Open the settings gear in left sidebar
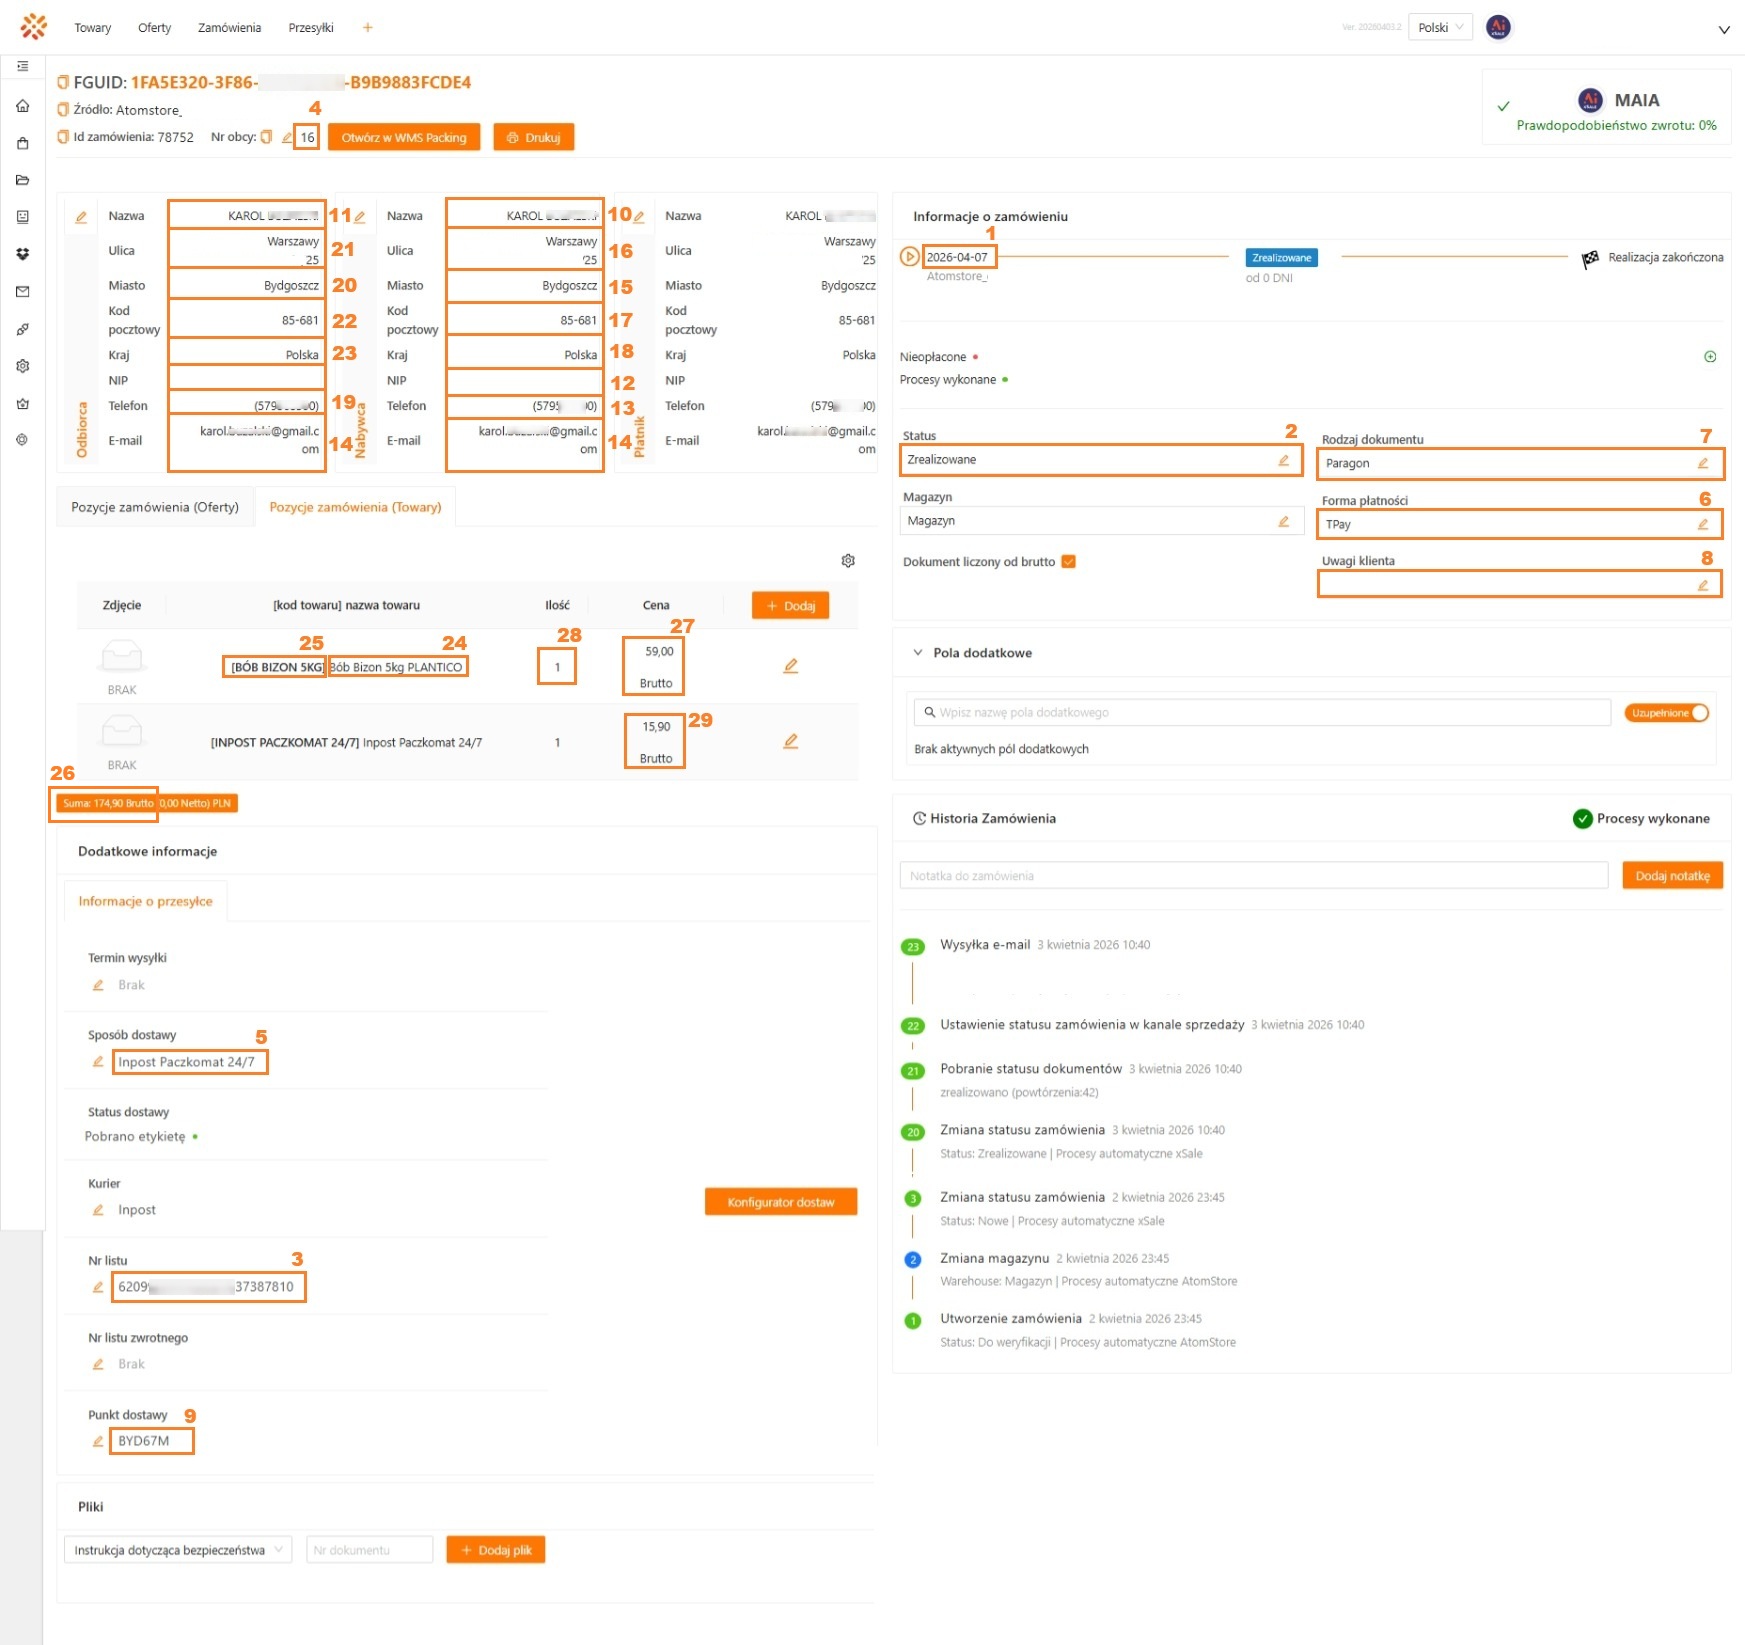1745x1645 pixels. (22, 366)
